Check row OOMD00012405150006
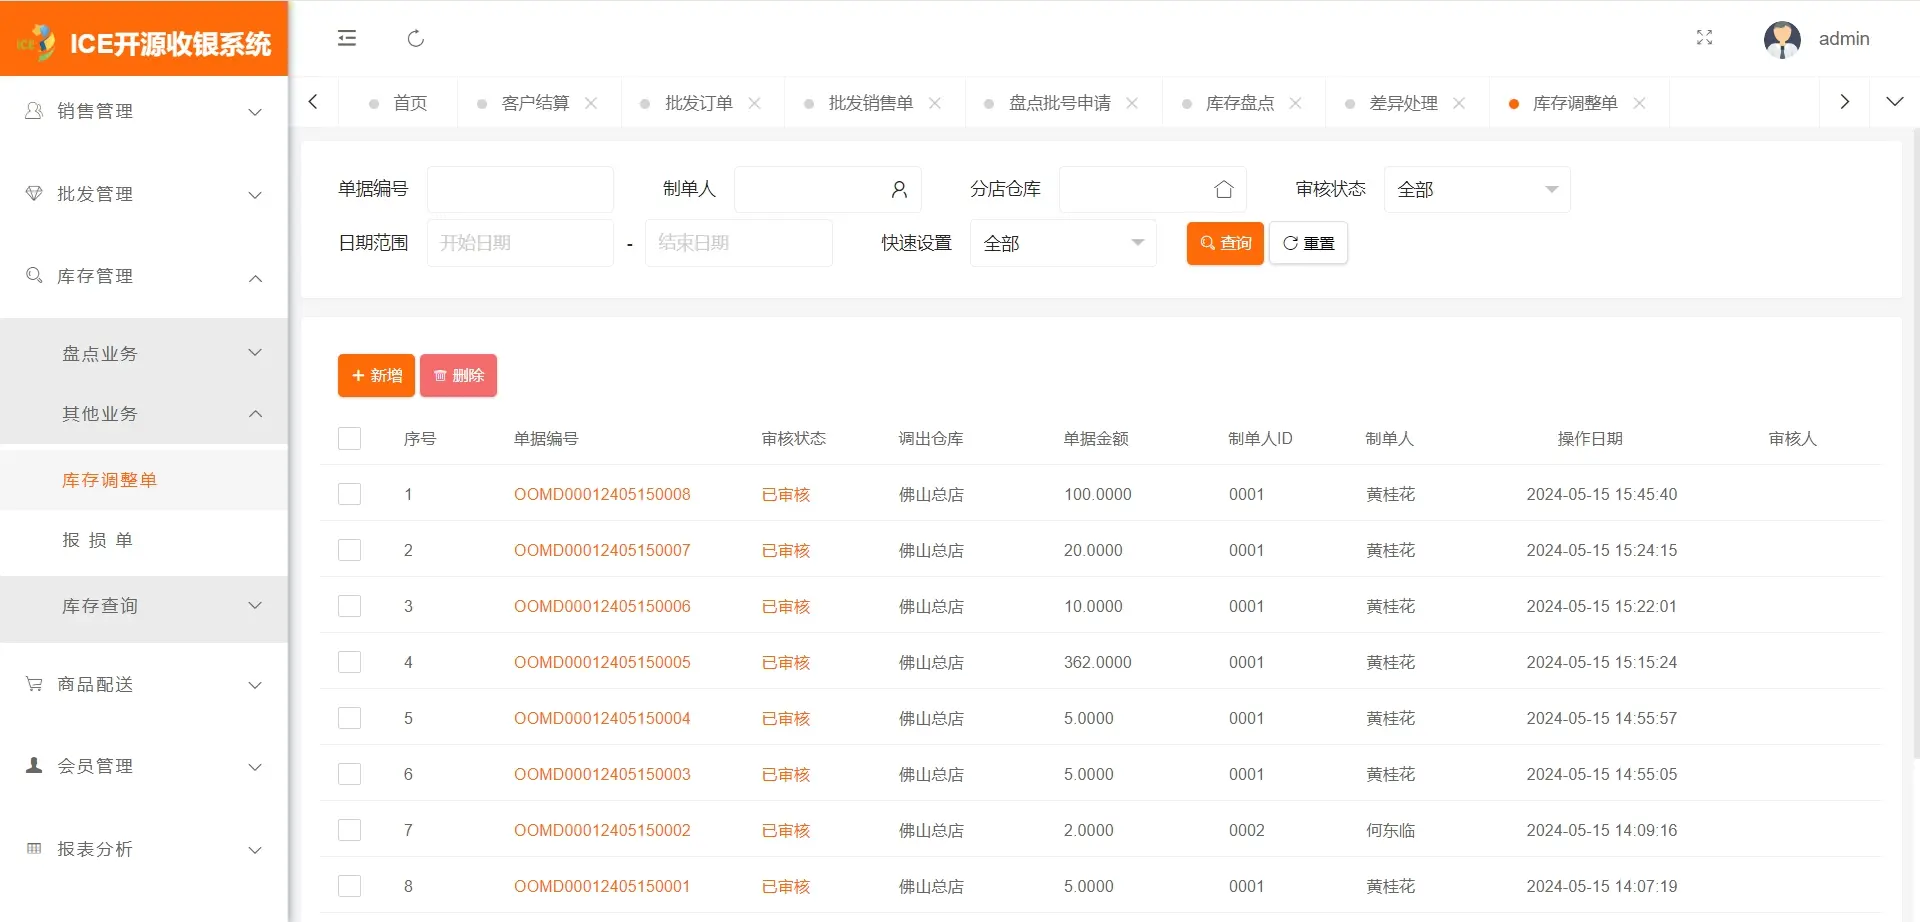1920x922 pixels. (x=349, y=606)
